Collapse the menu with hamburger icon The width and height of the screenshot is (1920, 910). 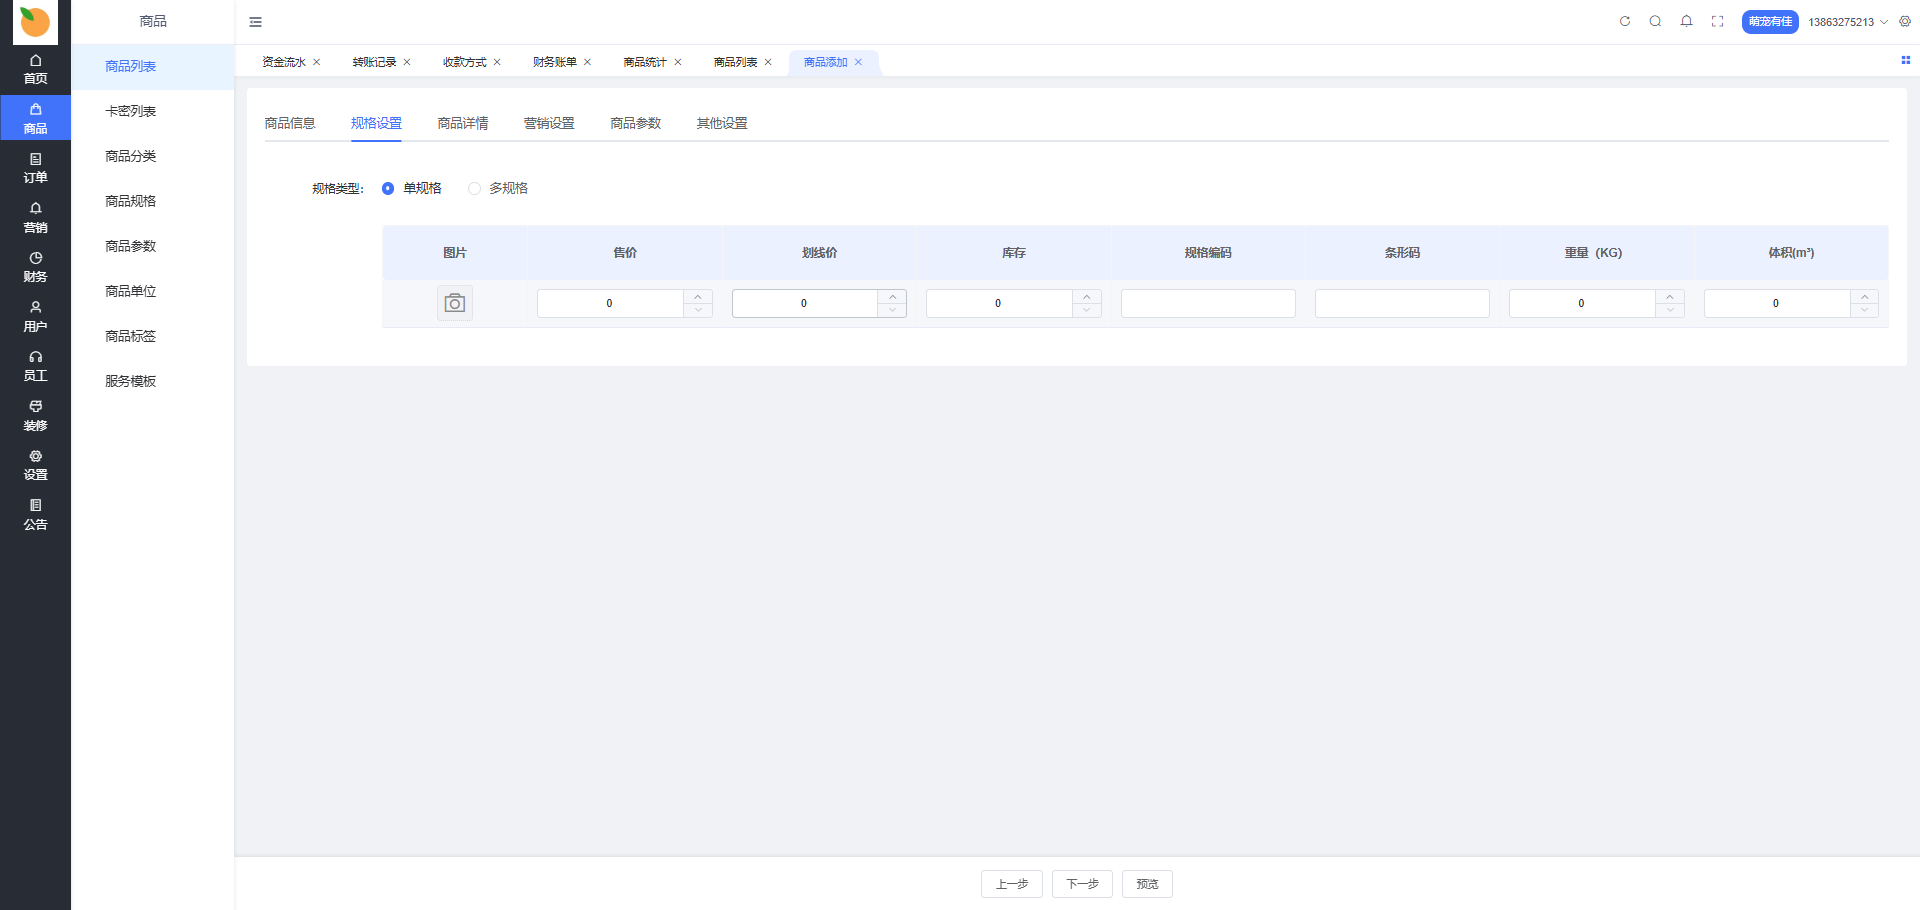(255, 22)
